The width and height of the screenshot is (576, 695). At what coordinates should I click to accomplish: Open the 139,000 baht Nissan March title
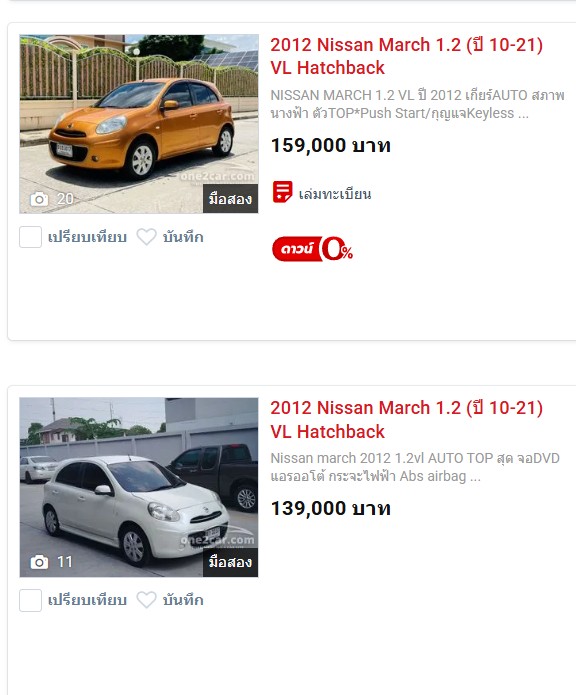click(x=406, y=419)
